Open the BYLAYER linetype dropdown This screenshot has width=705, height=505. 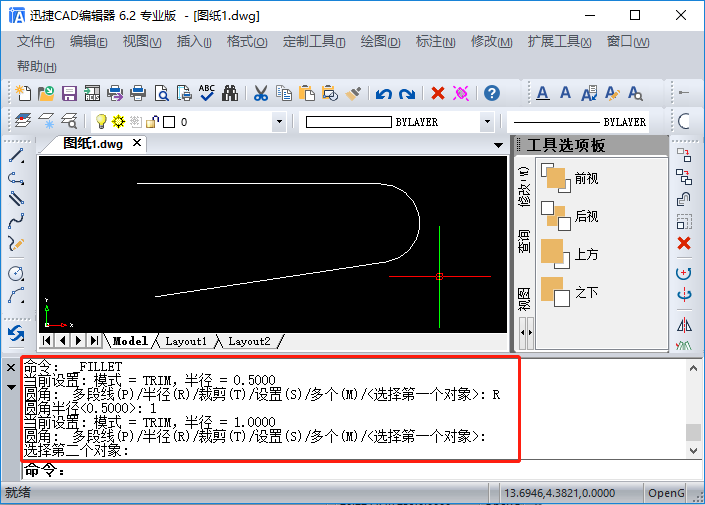(578, 122)
